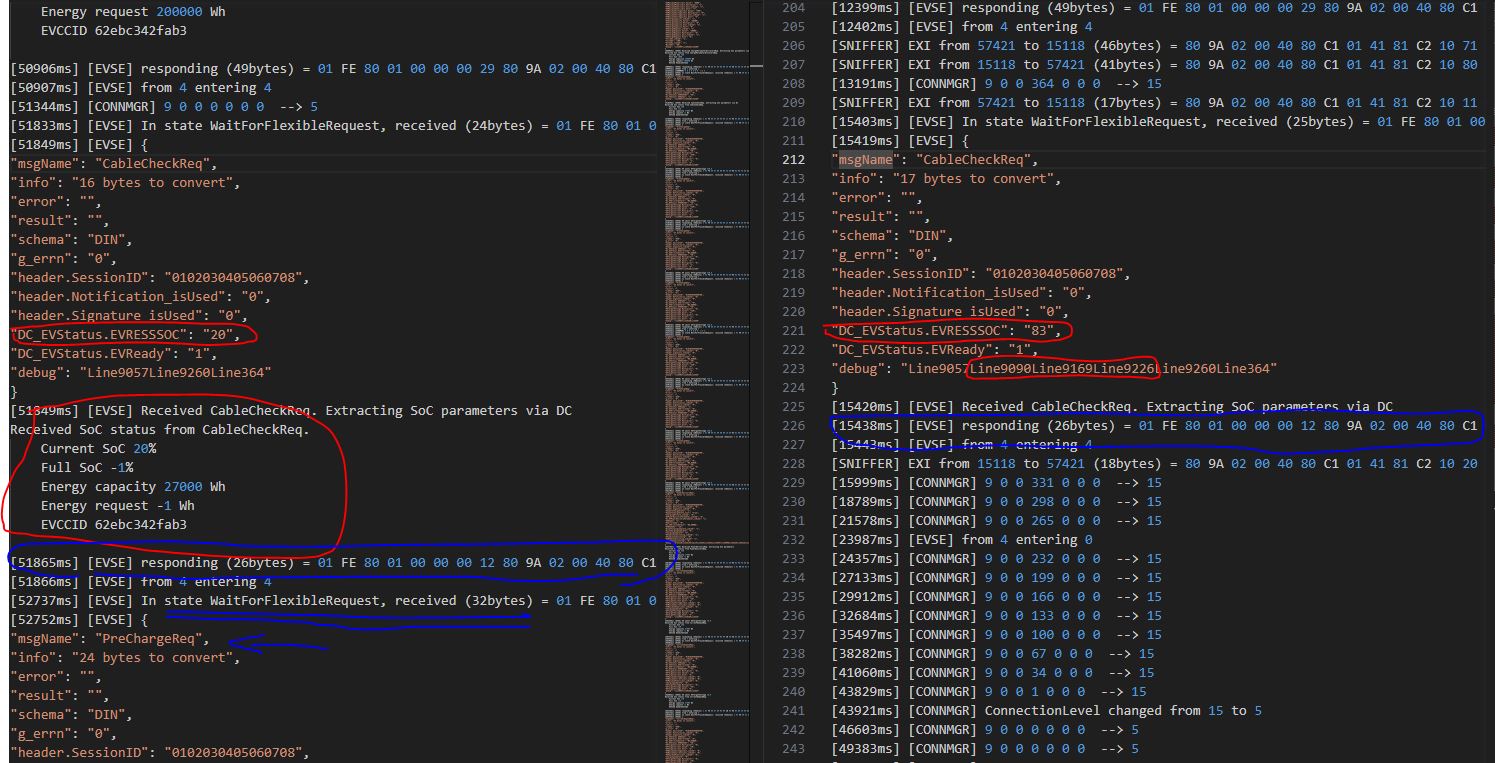
Task: Click the [51865ms] EVSE responding (26bytes) line
Action: pos(330,563)
